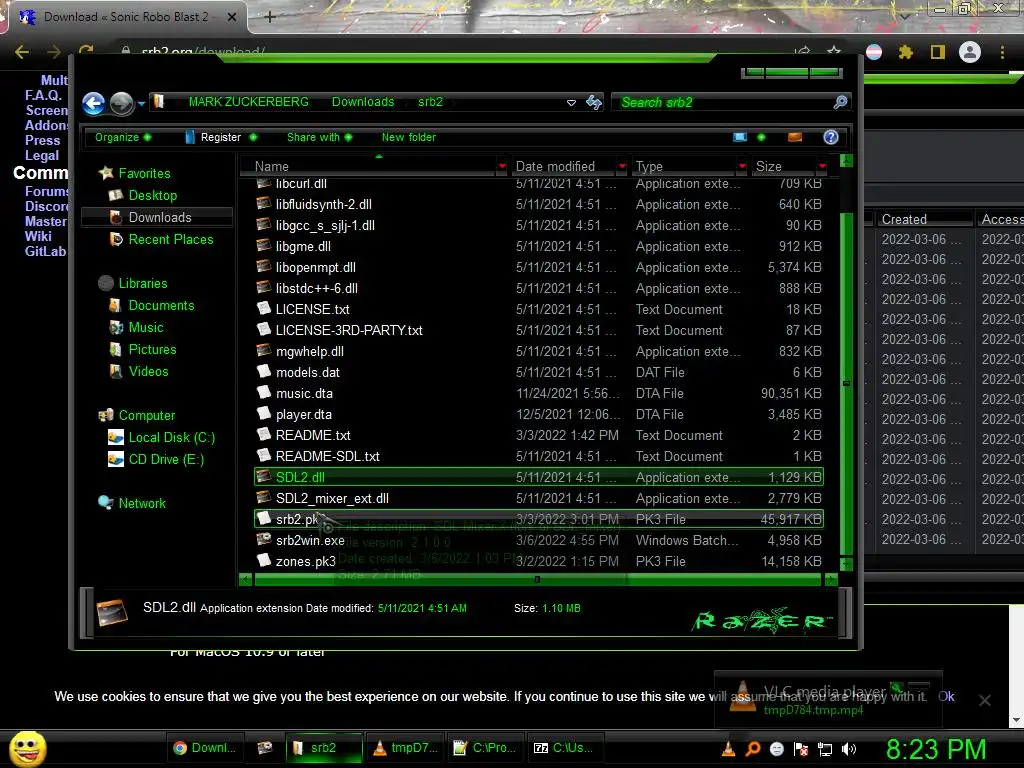Viewport: 1024px width, 768px height.
Task: Select Computer in the navigation pane
Action: [x=136, y=415]
